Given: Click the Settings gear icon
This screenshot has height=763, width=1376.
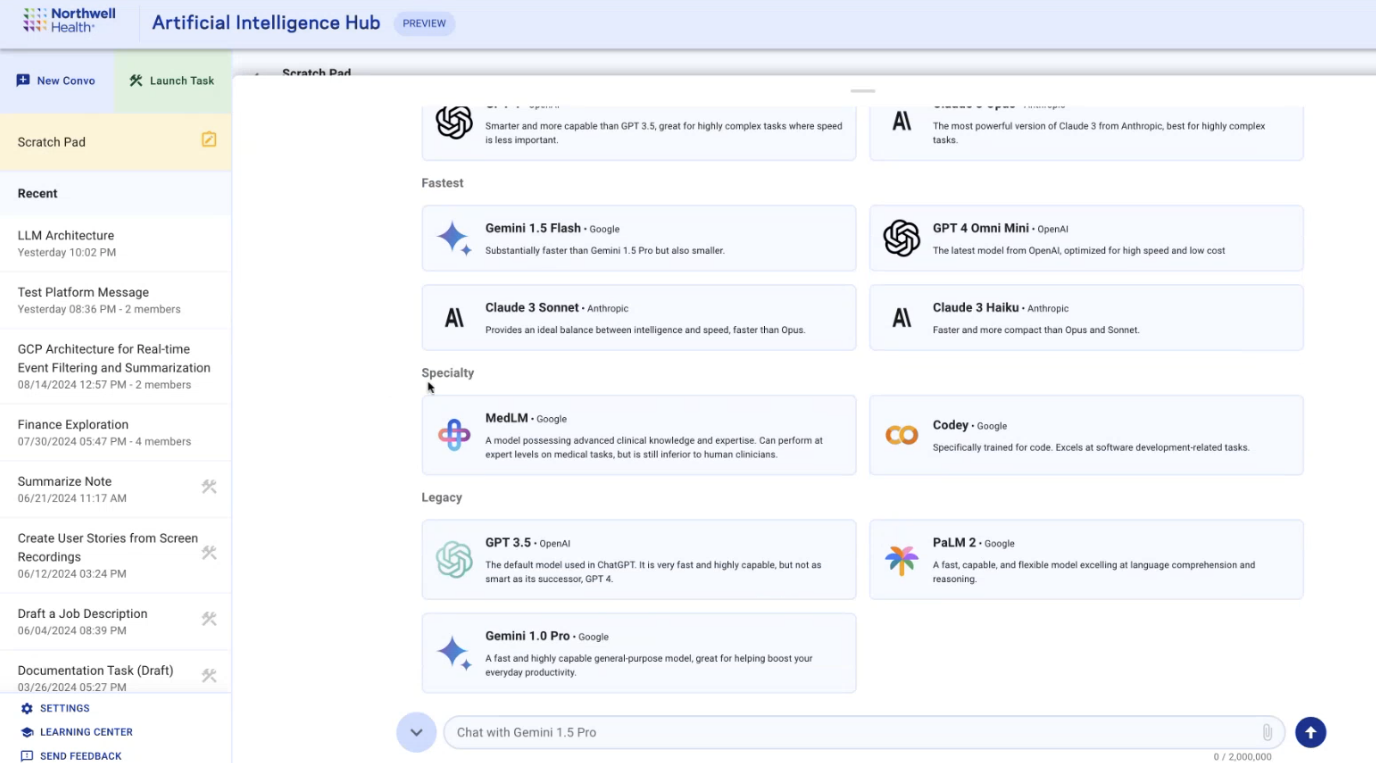Looking at the screenshot, I should pyautogui.click(x=27, y=708).
